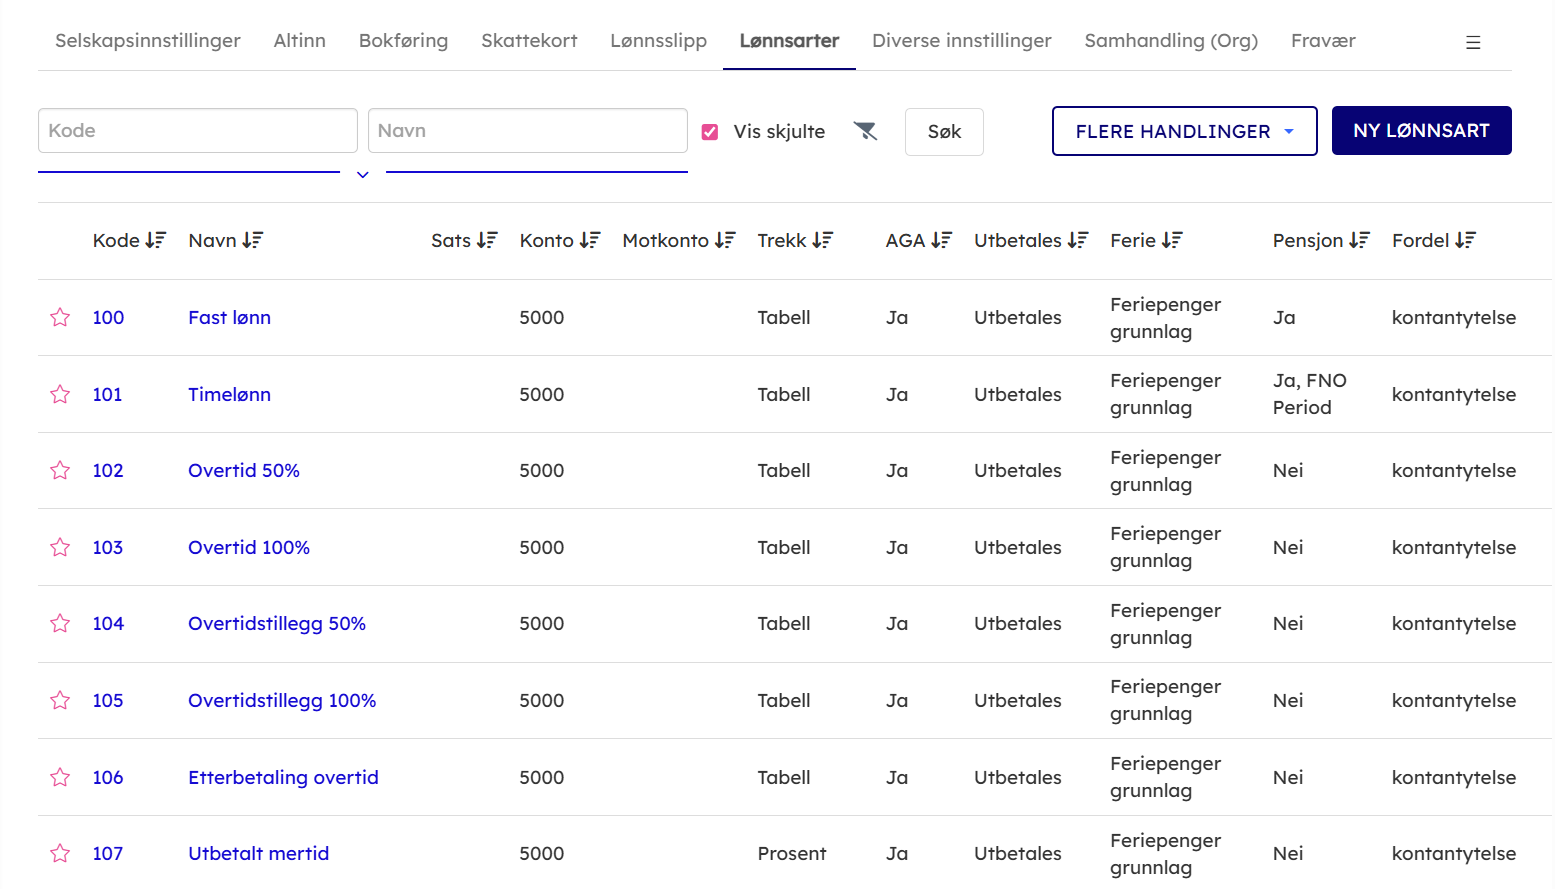This screenshot has width=1555, height=889.
Task: Click the star icon for code 105
Action: pos(60,701)
